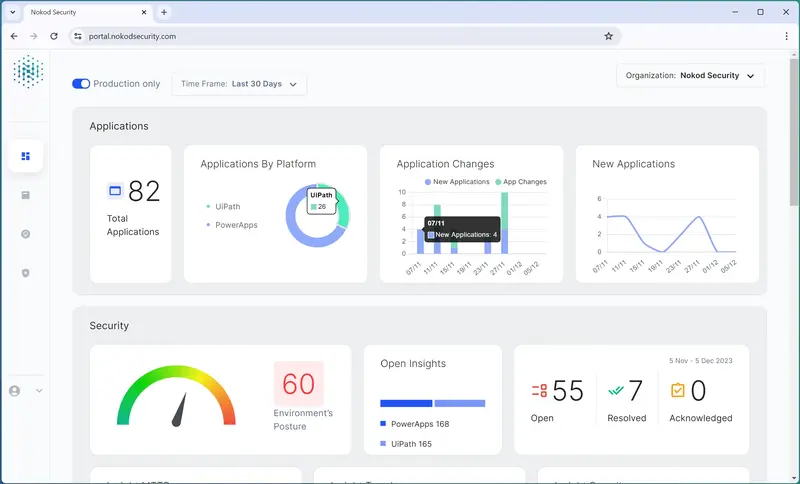The image size is (800, 484).
Task: Open the circular clock sidebar icon
Action: 26,234
